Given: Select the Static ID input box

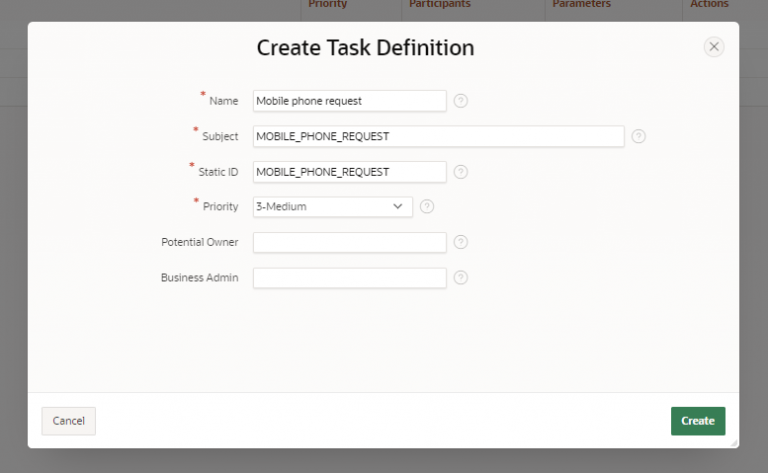Looking at the screenshot, I should tap(350, 172).
